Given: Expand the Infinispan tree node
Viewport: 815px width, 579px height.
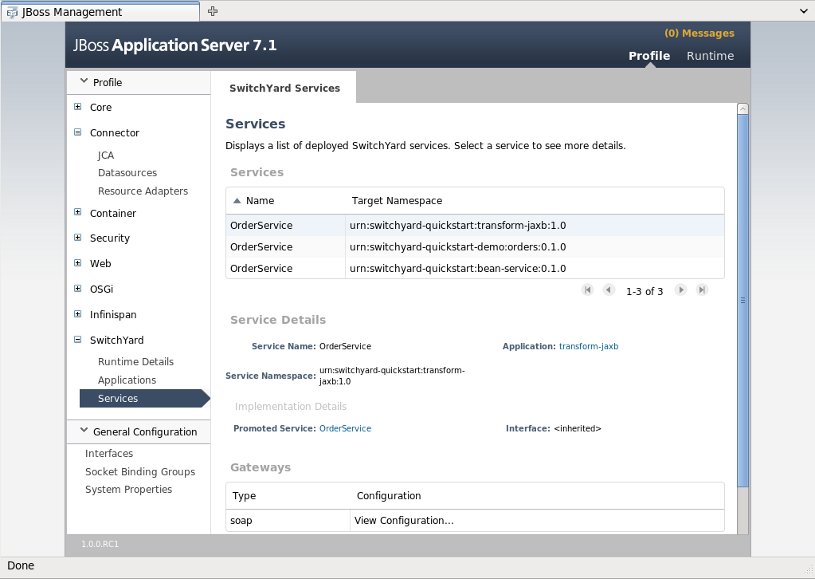Looking at the screenshot, I should pyautogui.click(x=77, y=314).
